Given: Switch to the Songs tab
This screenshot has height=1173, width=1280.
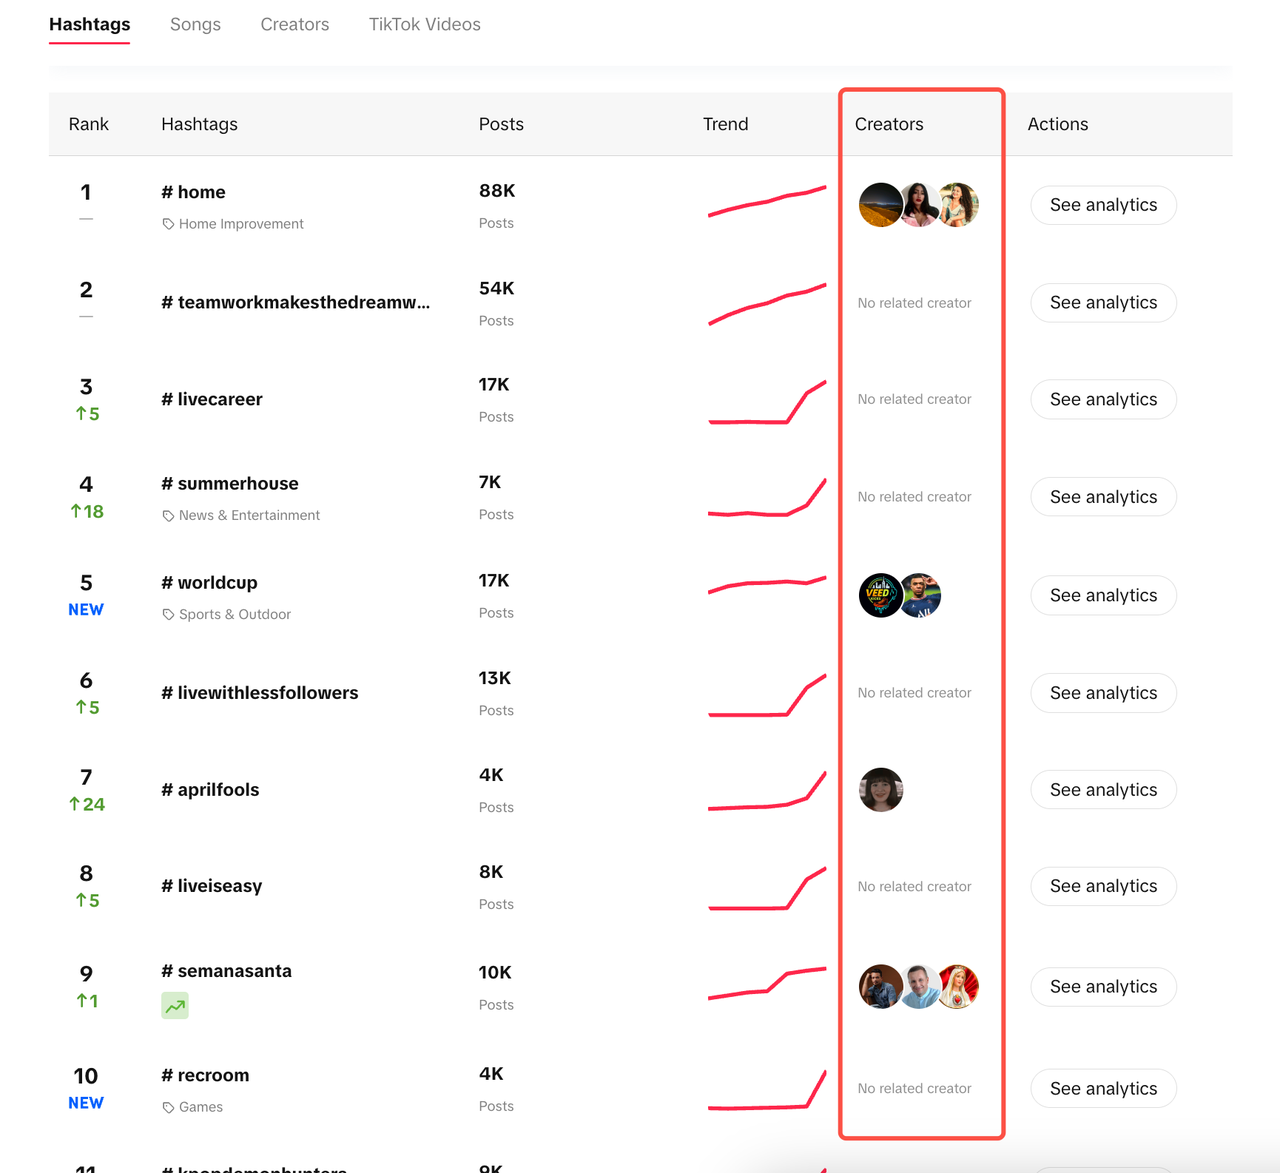Looking at the screenshot, I should tap(195, 24).
